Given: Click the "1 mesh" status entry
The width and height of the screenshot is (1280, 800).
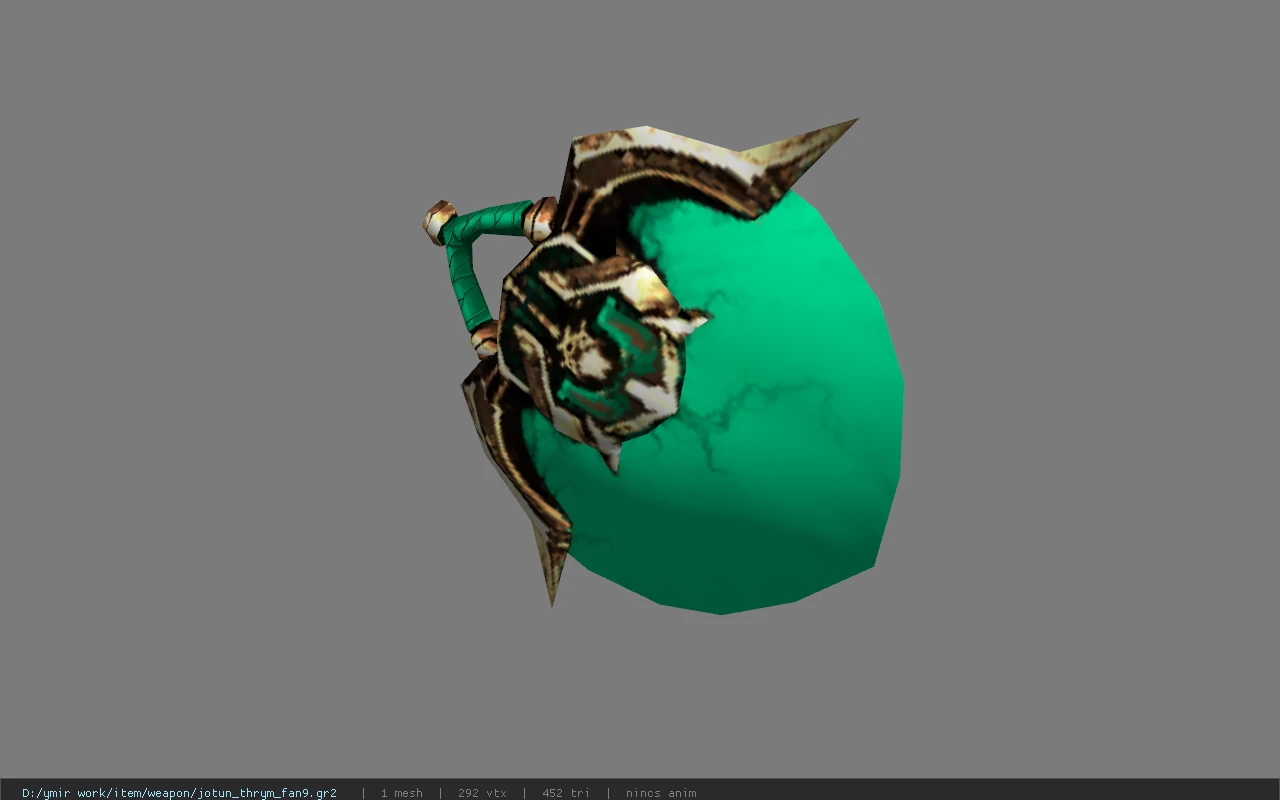Looking at the screenshot, I should [x=401, y=793].
